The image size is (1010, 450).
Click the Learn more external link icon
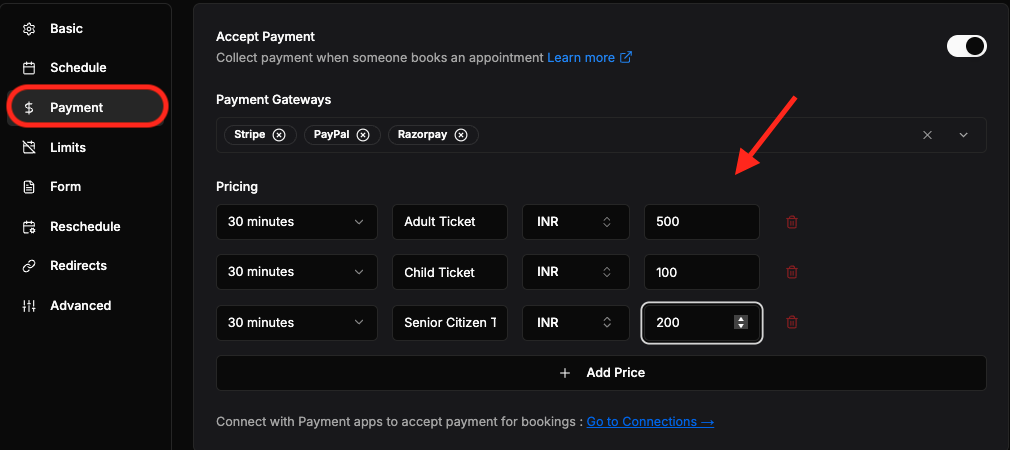click(625, 57)
